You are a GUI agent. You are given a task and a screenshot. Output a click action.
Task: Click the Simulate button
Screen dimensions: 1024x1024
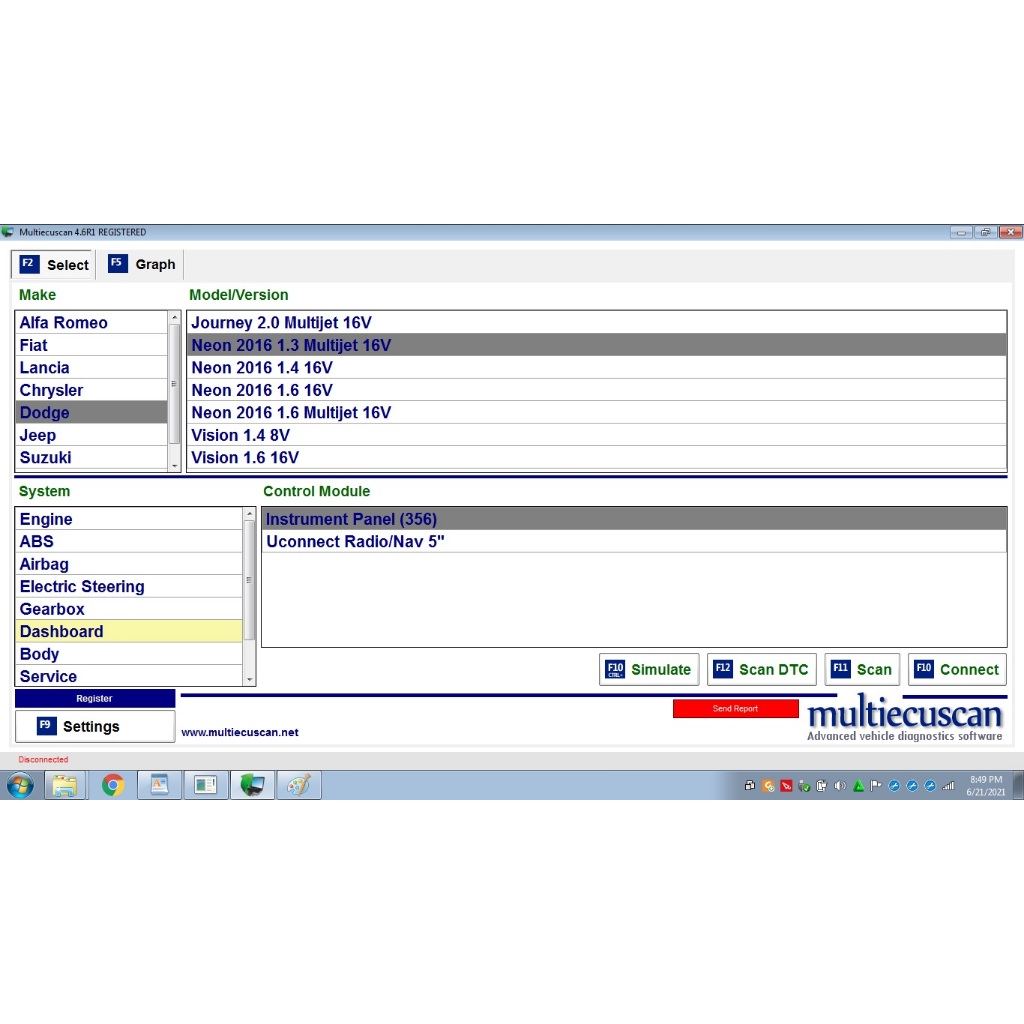coord(649,669)
